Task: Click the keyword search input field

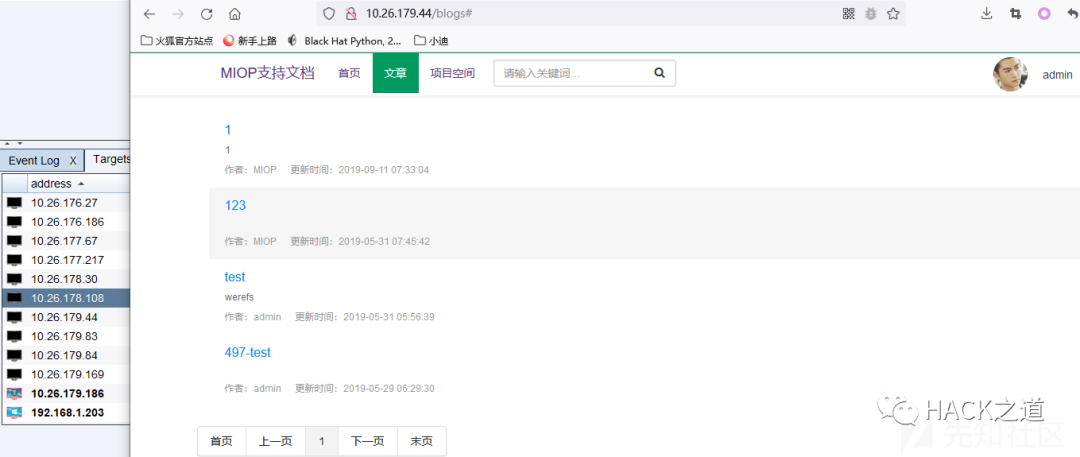Action: [570, 74]
